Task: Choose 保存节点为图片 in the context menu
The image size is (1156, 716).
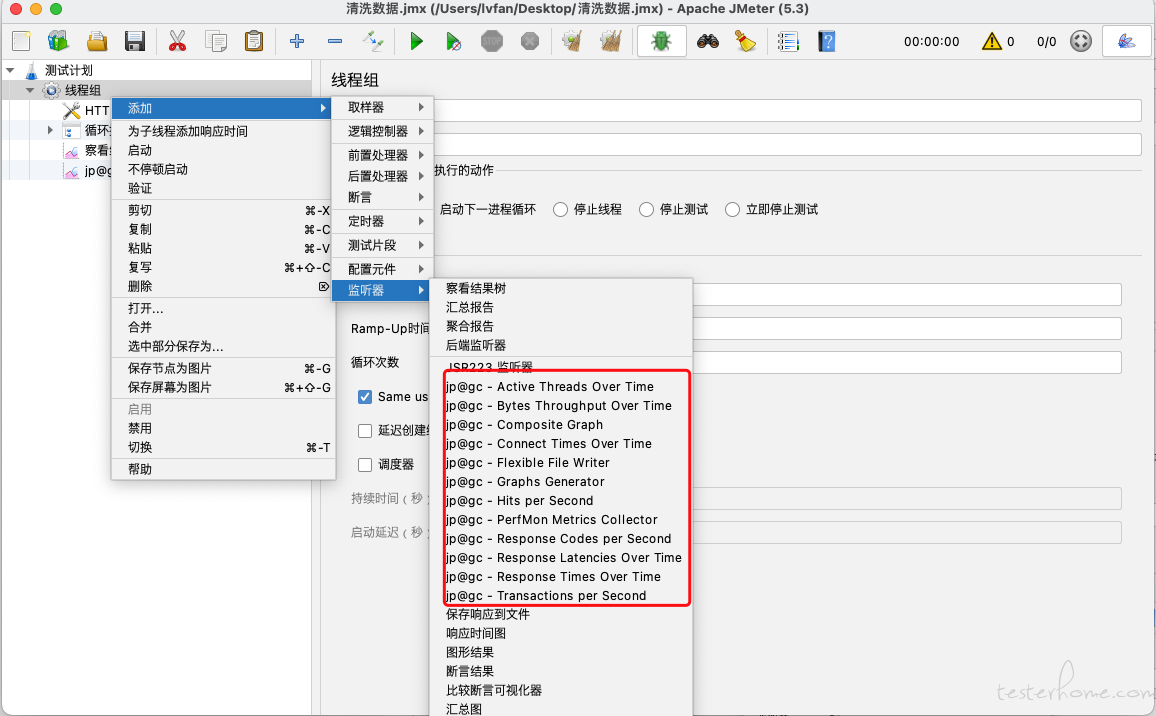Action: [223, 369]
